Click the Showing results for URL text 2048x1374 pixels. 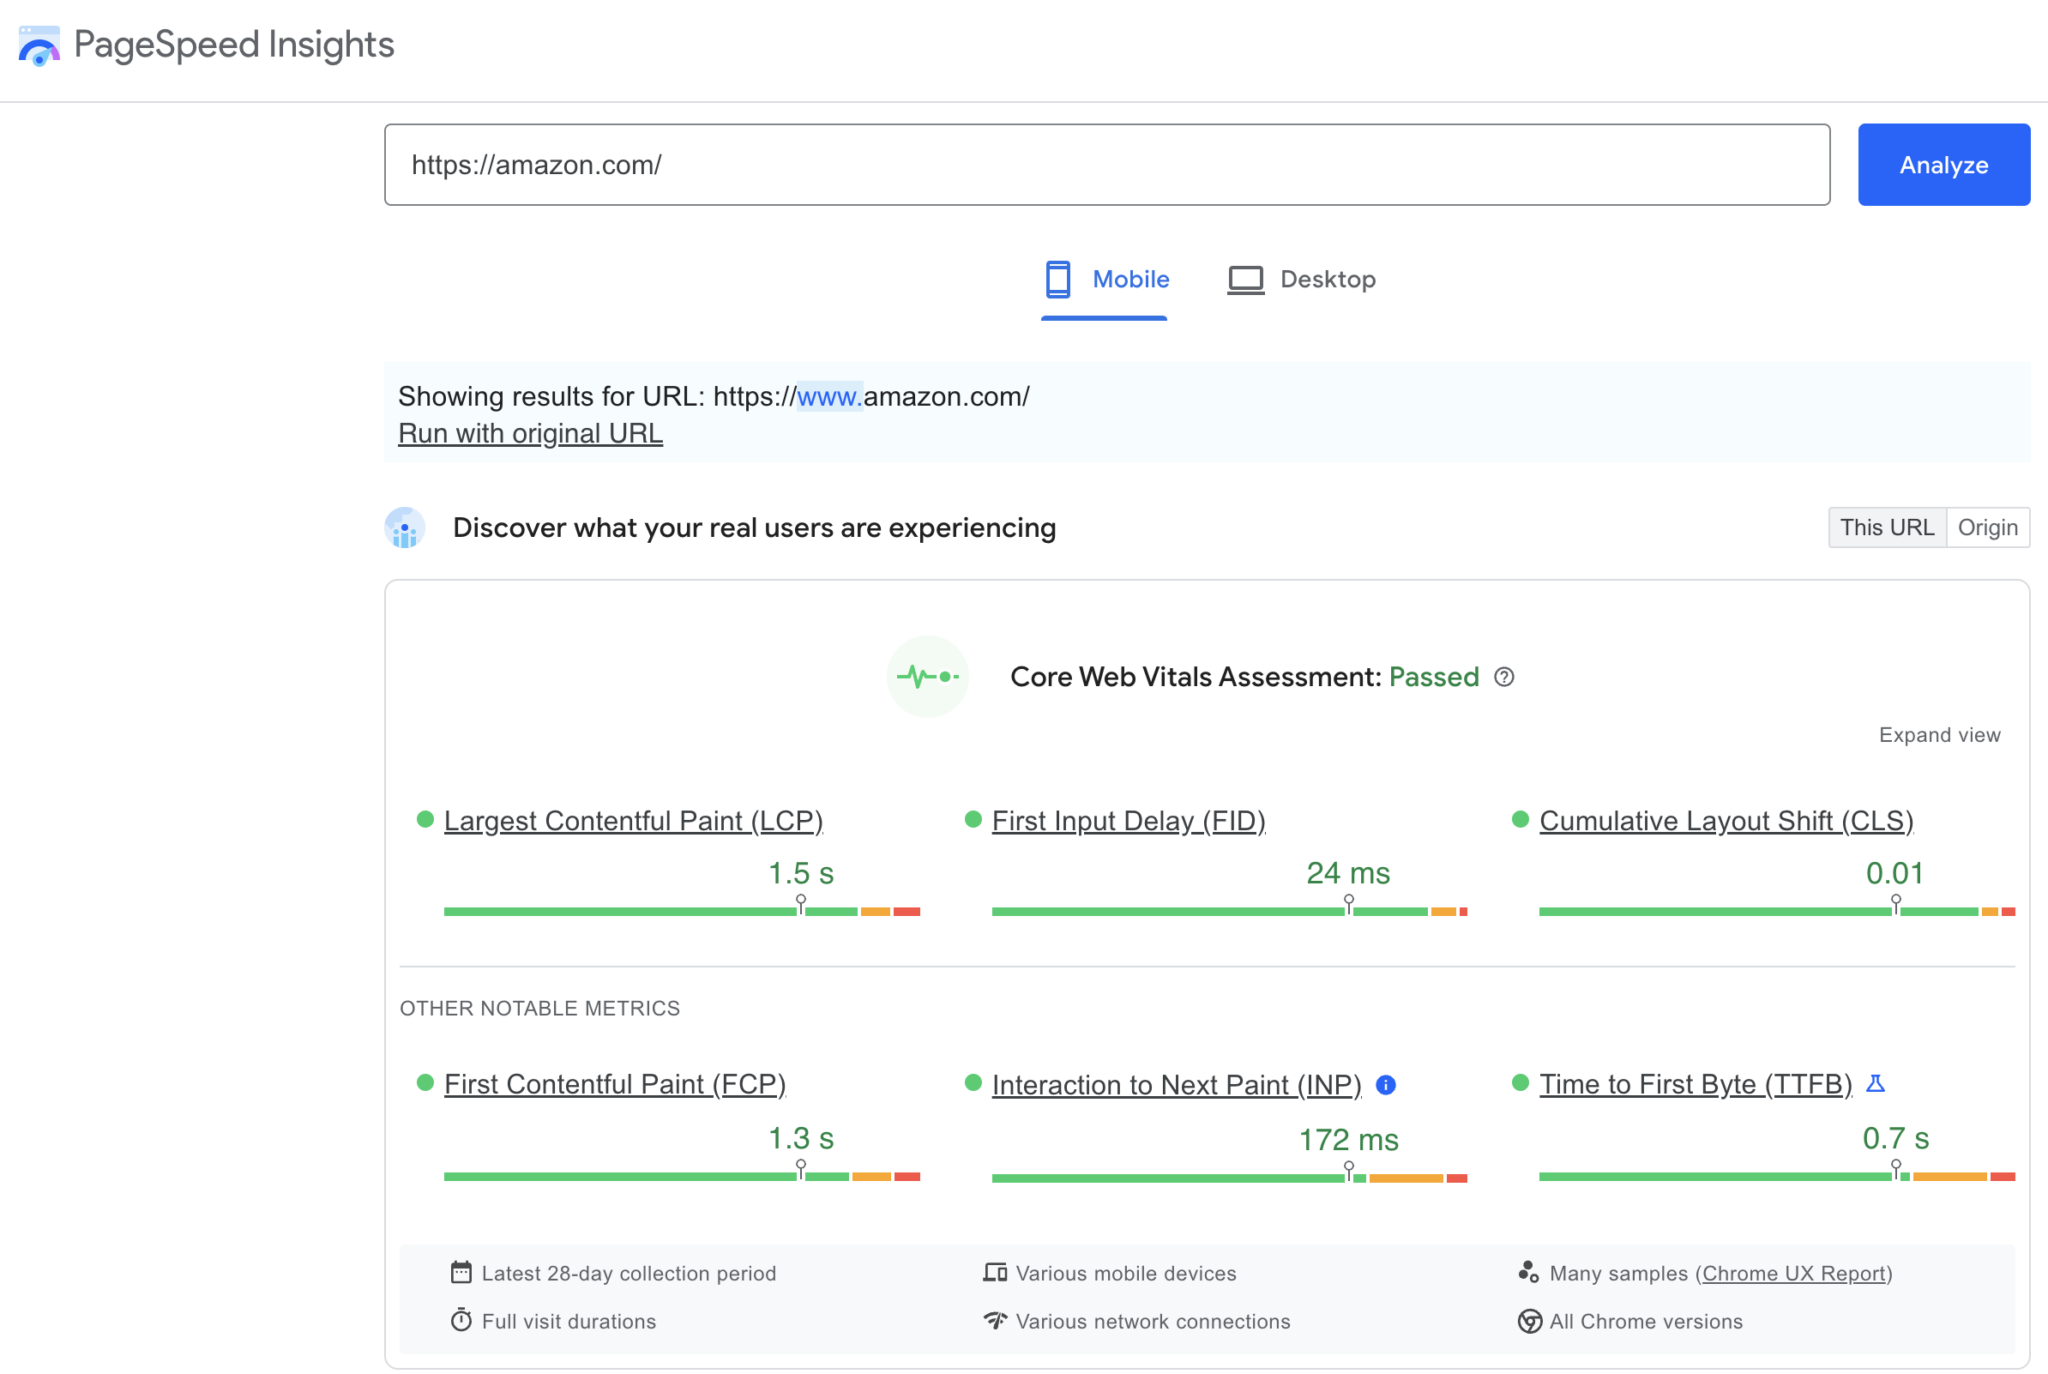pos(714,397)
